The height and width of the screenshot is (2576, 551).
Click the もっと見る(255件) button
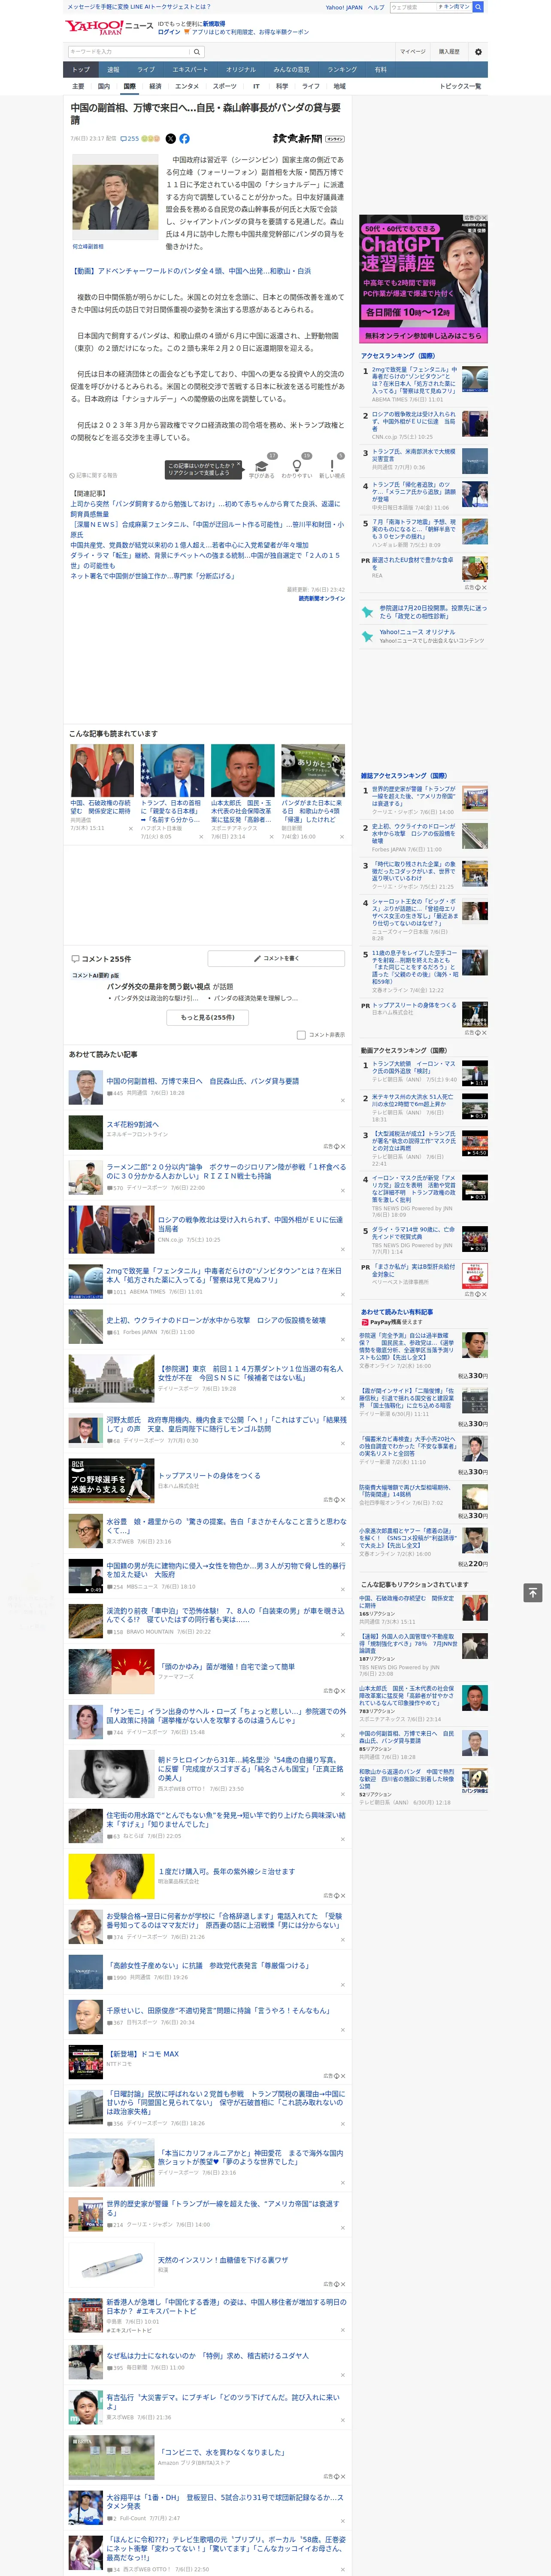(208, 1018)
